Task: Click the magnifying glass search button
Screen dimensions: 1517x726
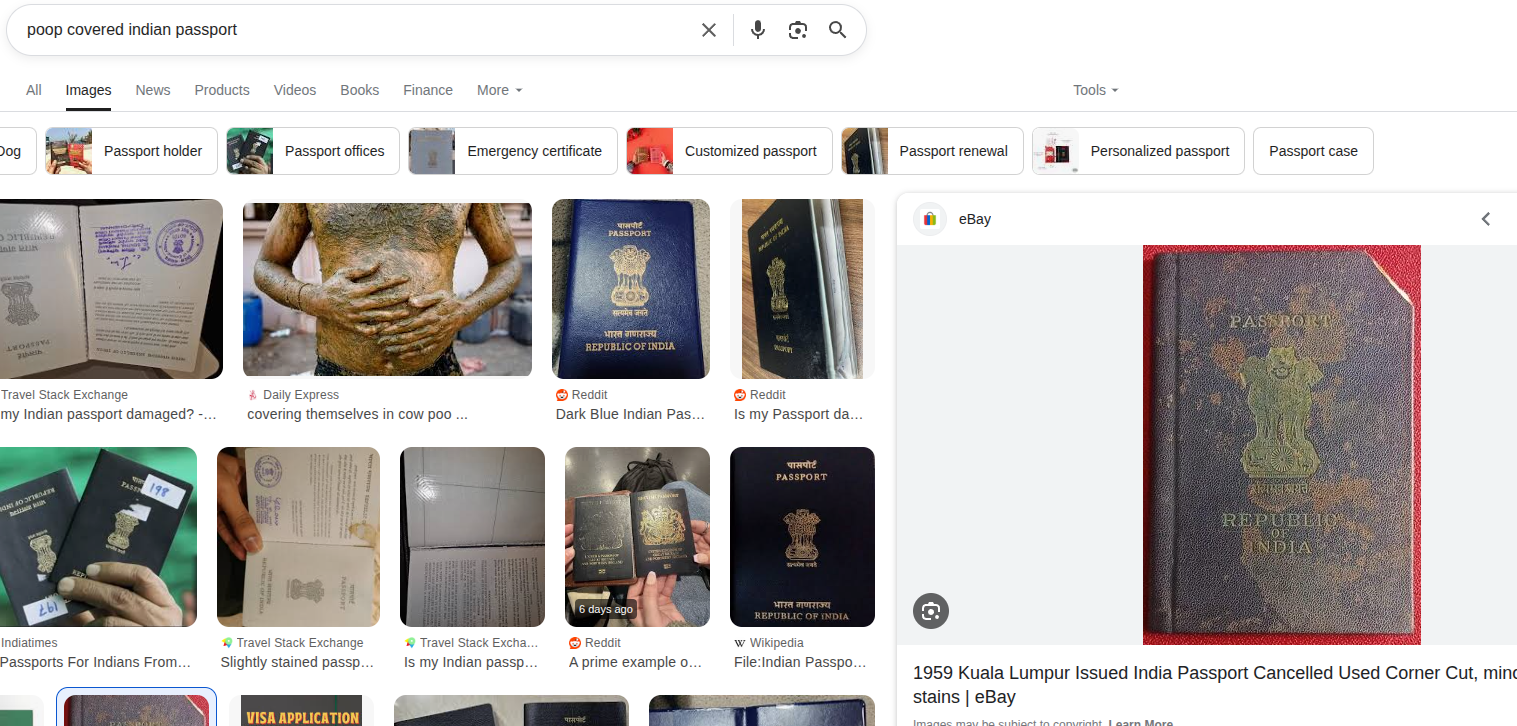Action: [x=838, y=30]
